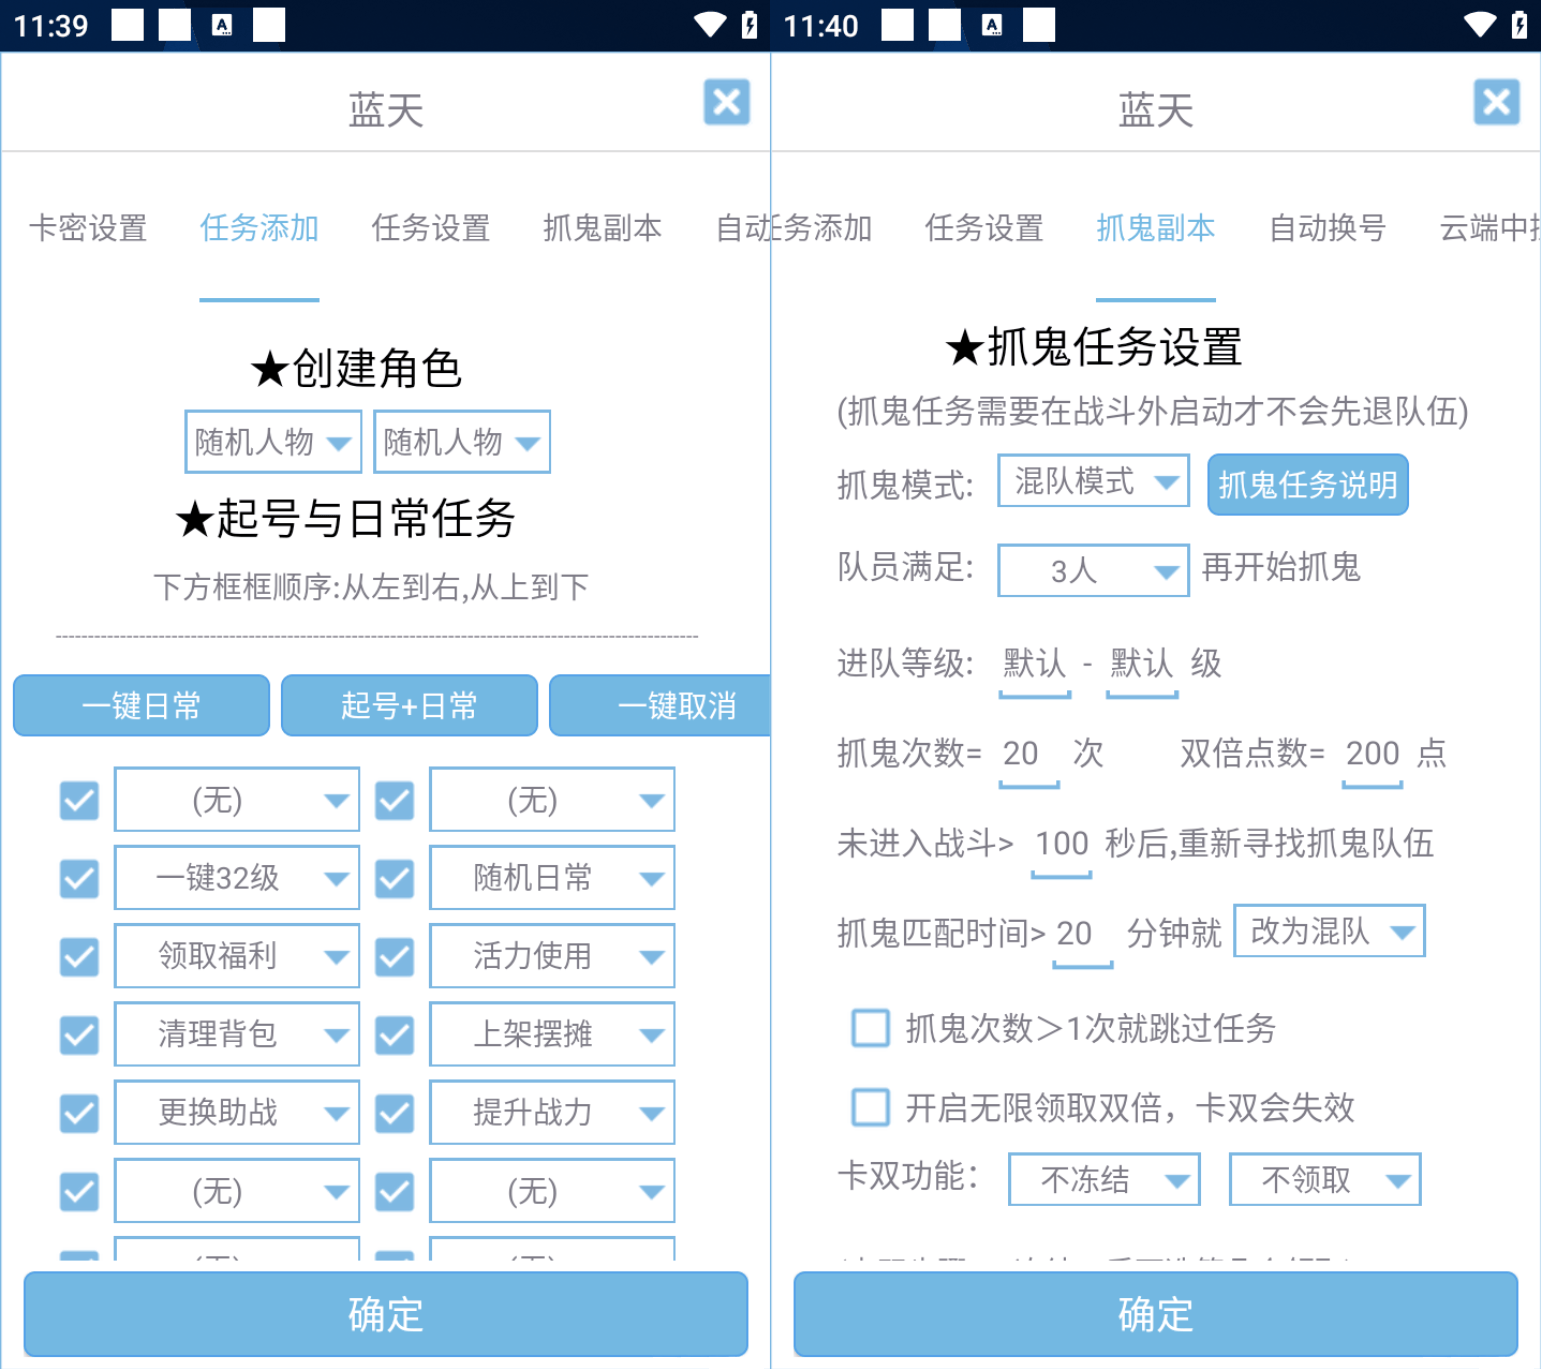Open the 不领取 dropdown
The height and width of the screenshot is (1369, 1541).
(1324, 1180)
